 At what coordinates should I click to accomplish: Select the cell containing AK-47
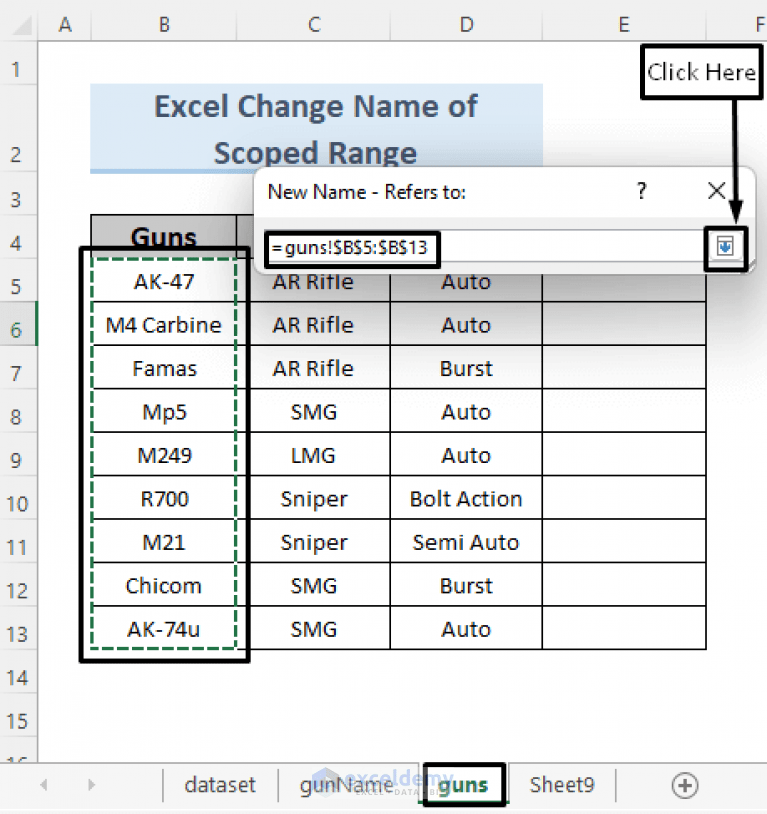[163, 281]
